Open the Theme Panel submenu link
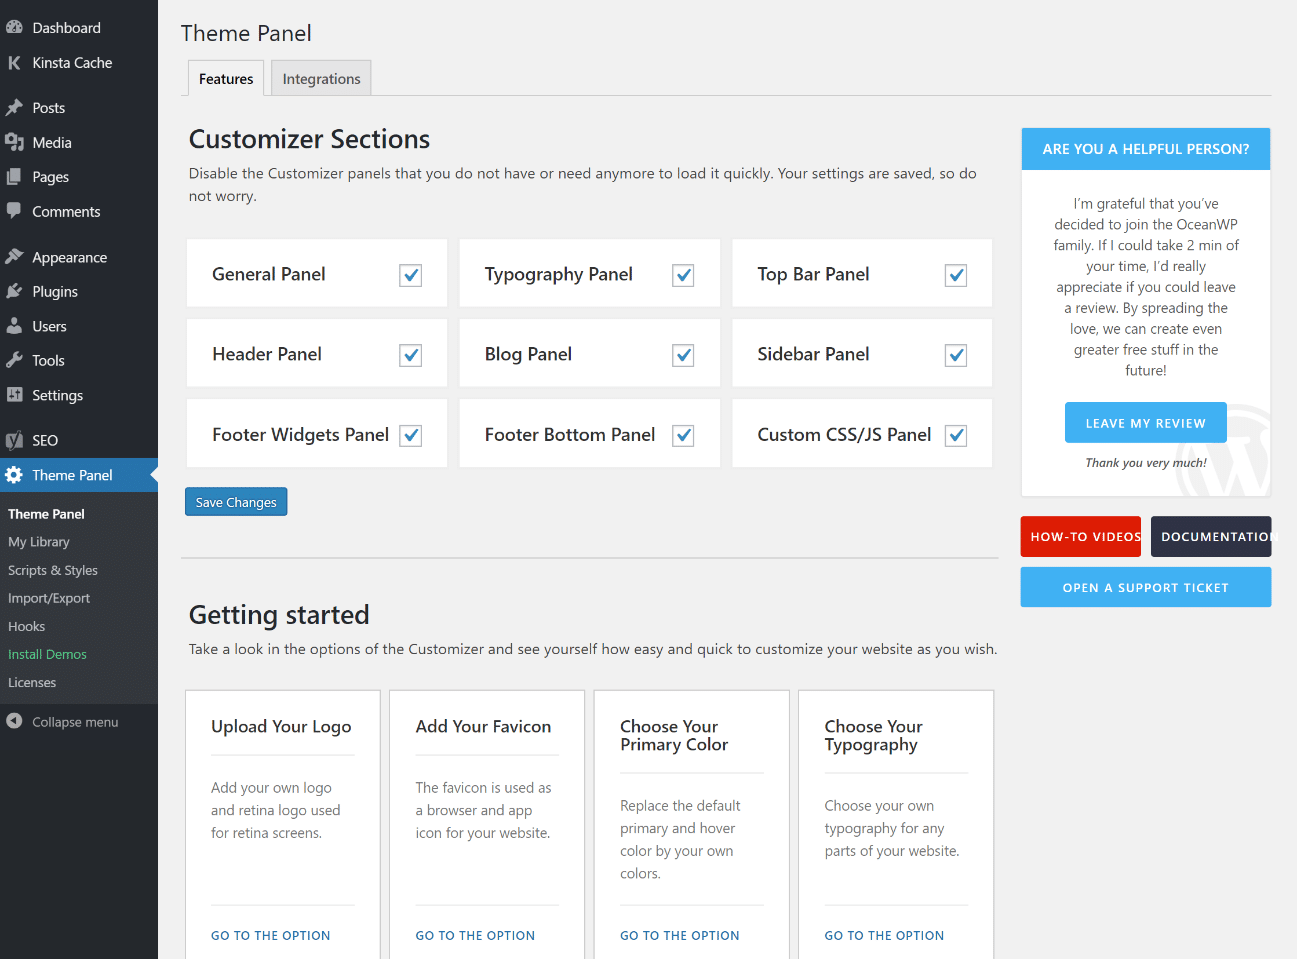The height and width of the screenshot is (959, 1297). click(x=46, y=514)
